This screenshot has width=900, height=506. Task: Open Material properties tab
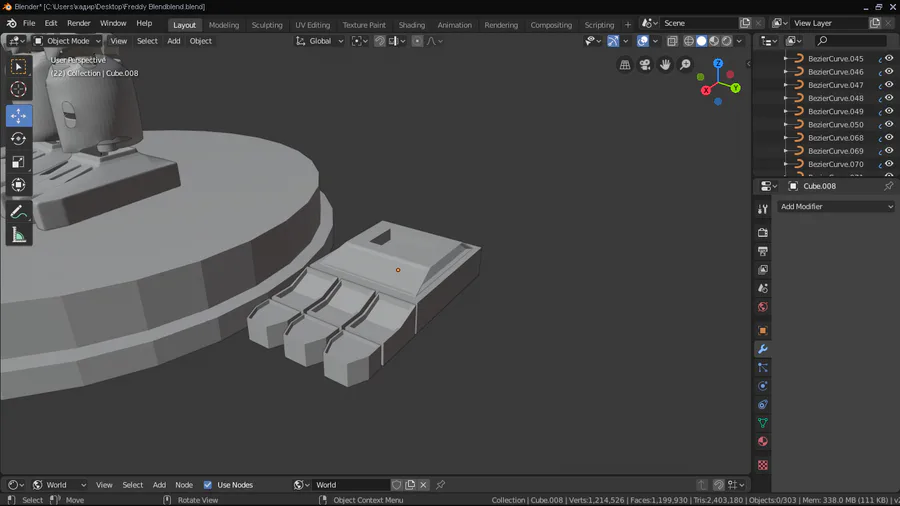[x=763, y=441]
